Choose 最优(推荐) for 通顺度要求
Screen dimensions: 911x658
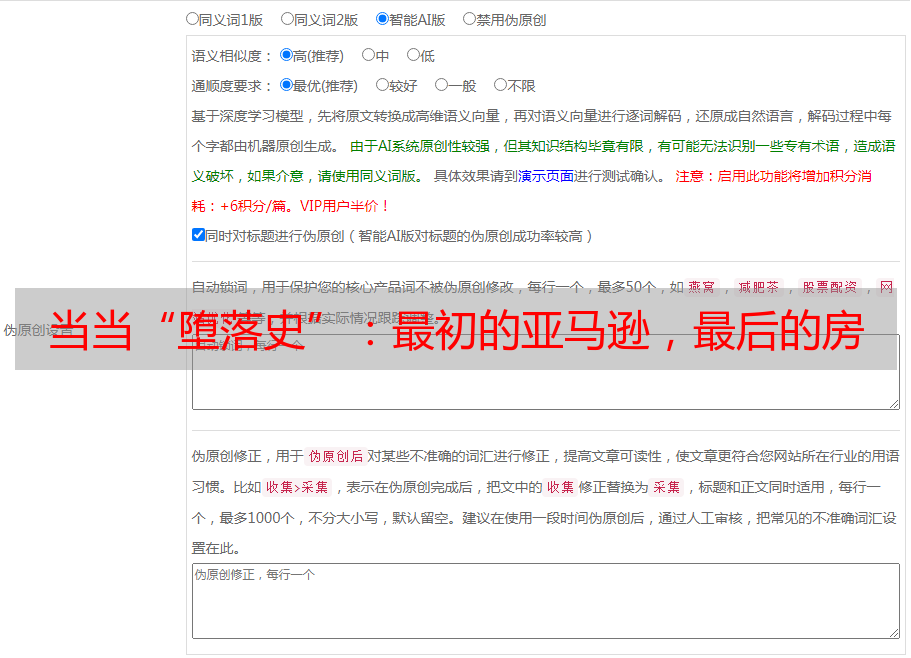tap(286, 85)
